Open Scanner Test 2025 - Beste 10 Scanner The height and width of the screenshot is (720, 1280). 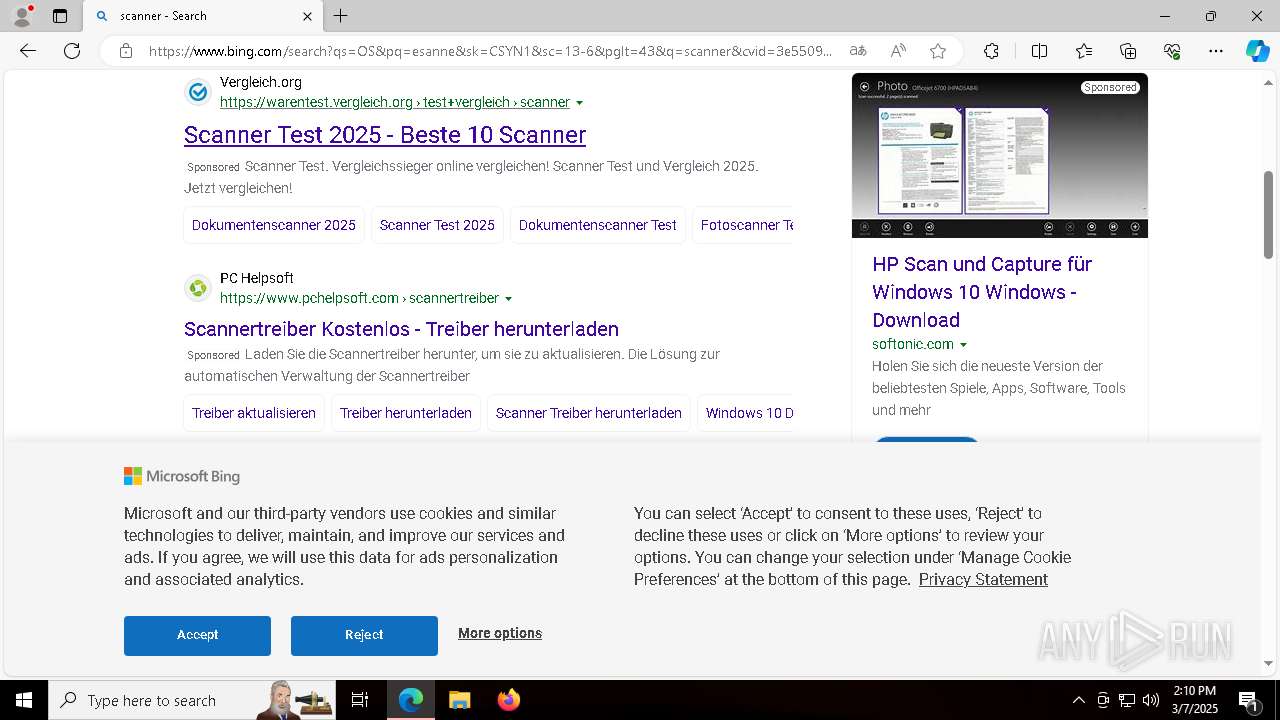point(385,134)
